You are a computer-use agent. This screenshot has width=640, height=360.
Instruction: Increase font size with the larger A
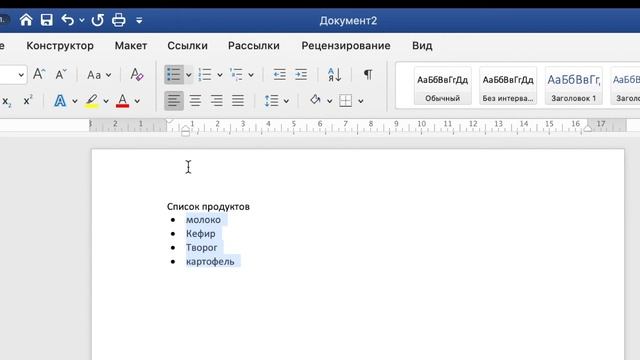(x=39, y=74)
